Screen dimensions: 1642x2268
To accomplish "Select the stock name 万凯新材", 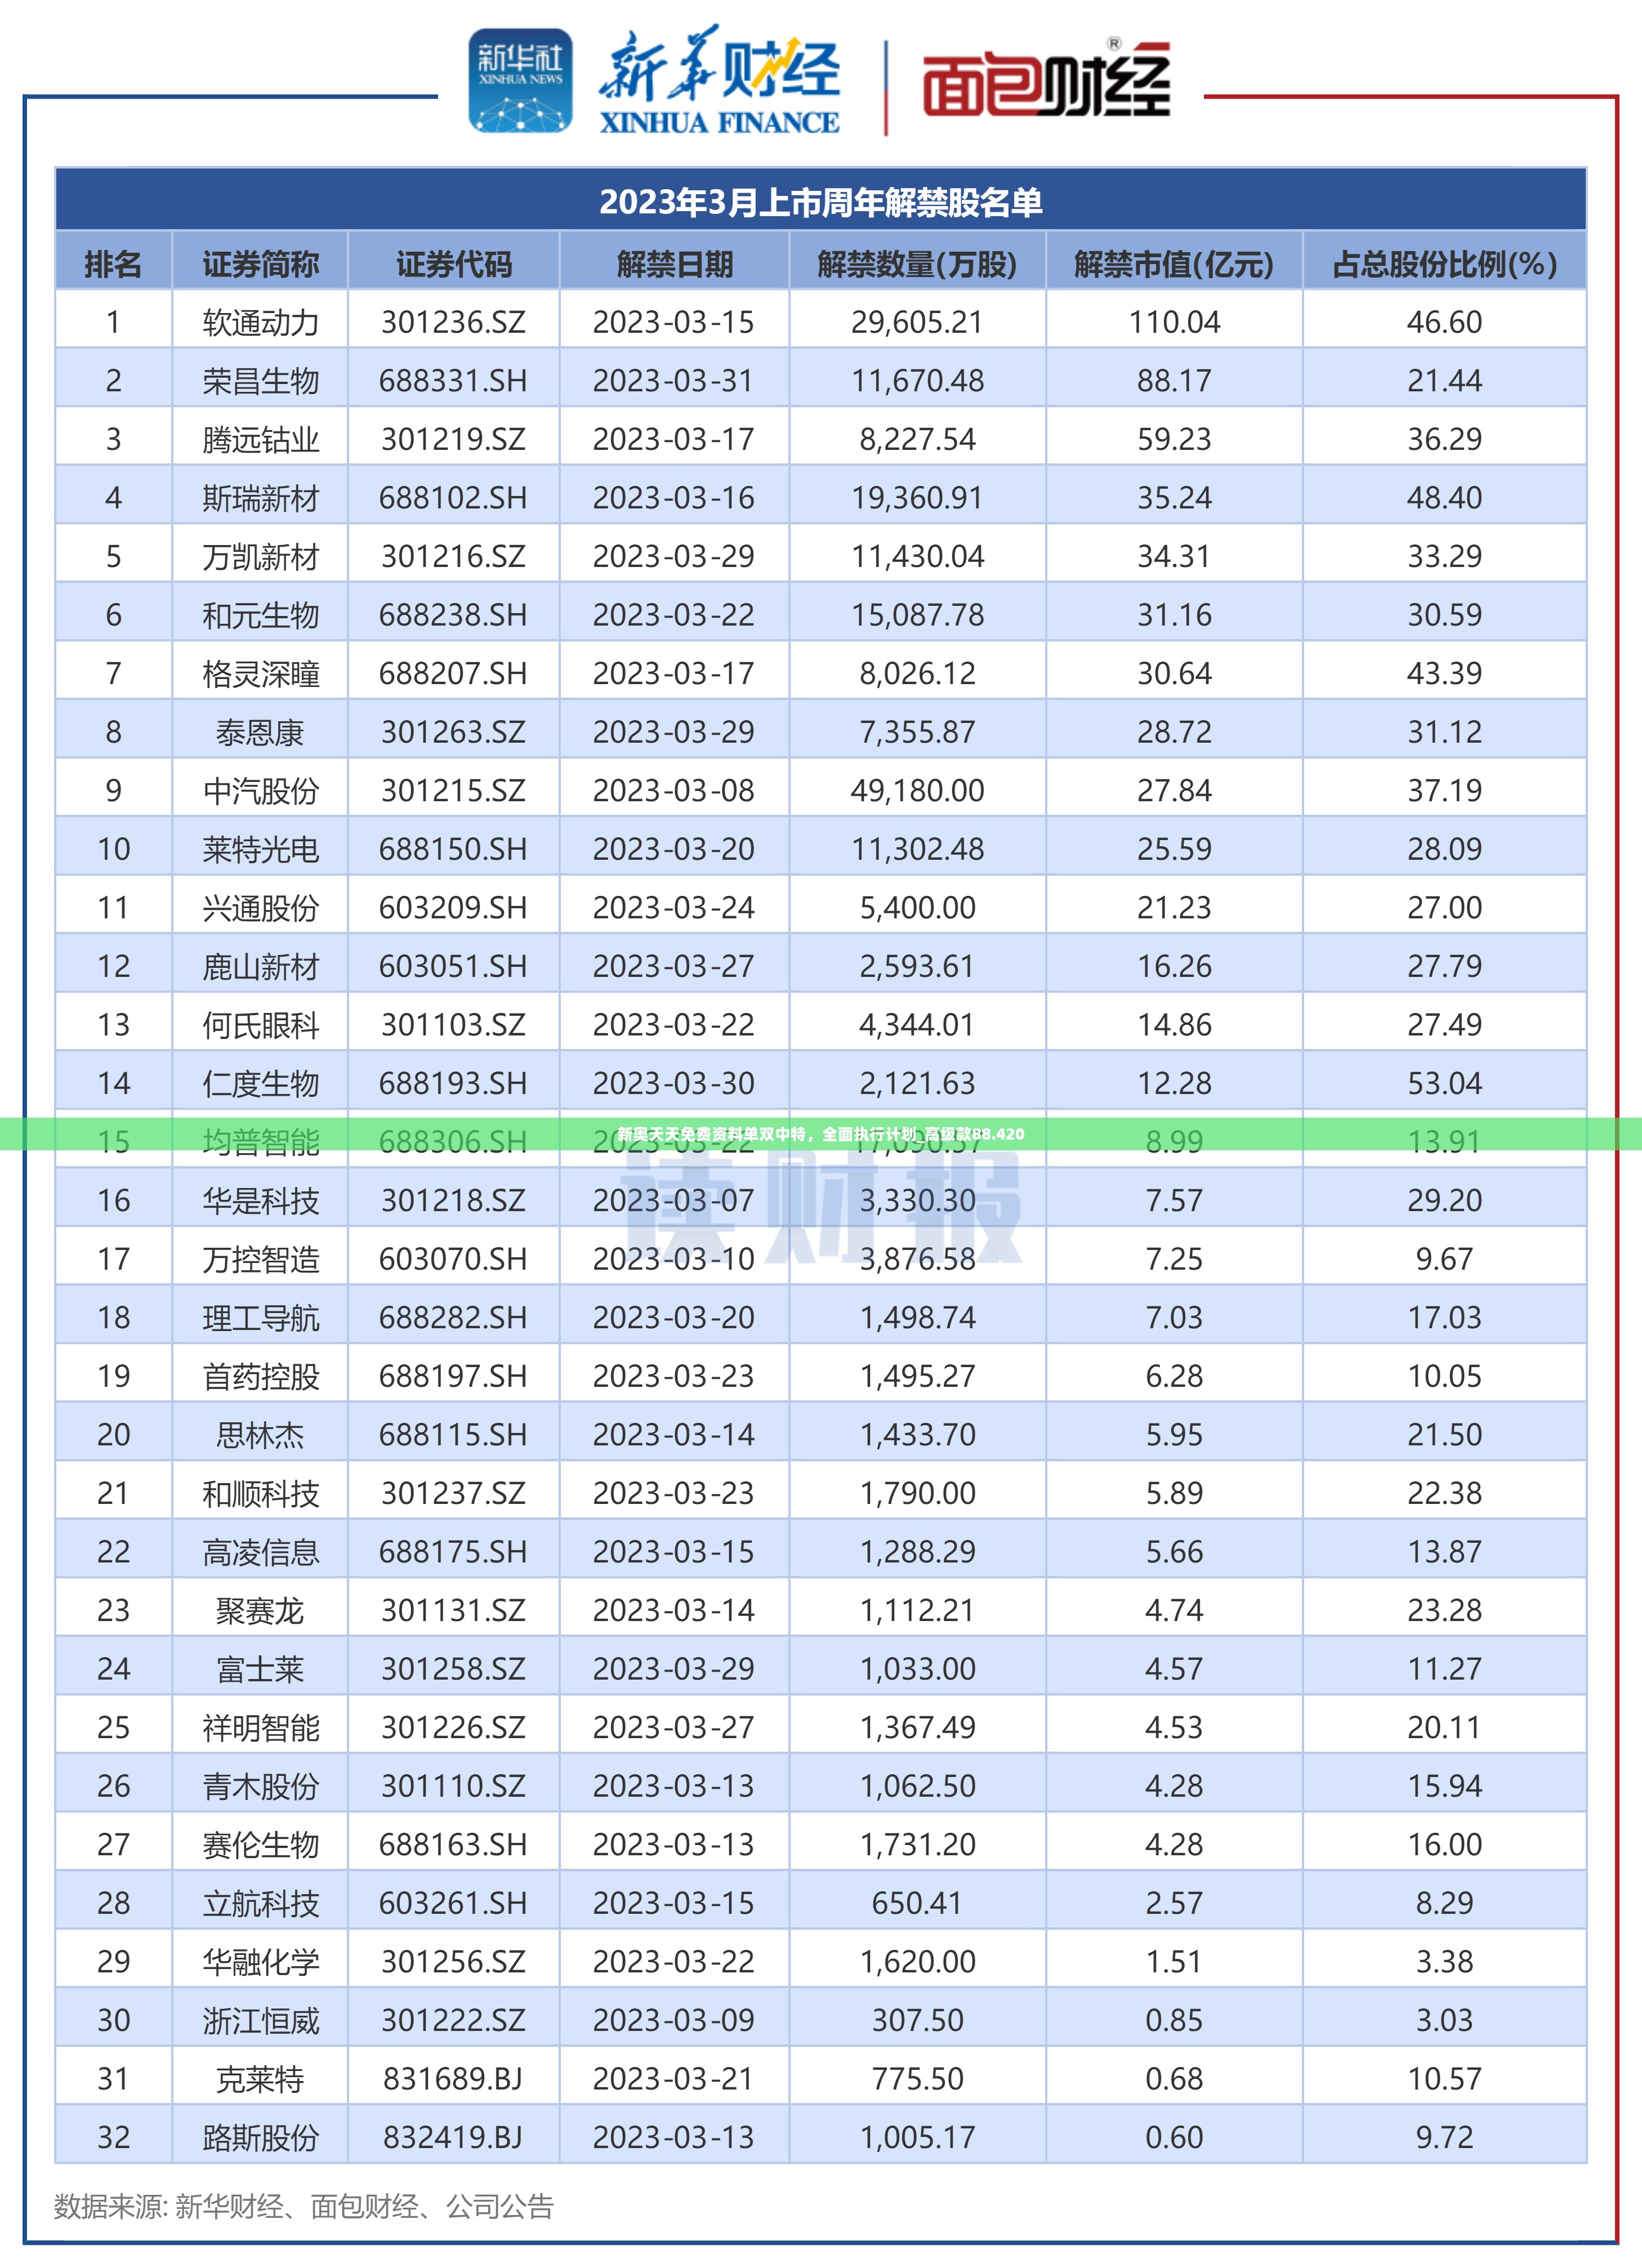I will click(260, 557).
